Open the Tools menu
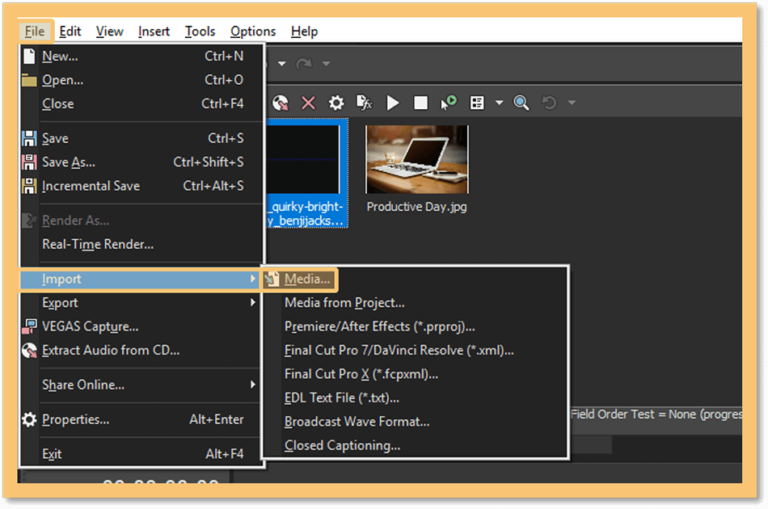 point(200,31)
